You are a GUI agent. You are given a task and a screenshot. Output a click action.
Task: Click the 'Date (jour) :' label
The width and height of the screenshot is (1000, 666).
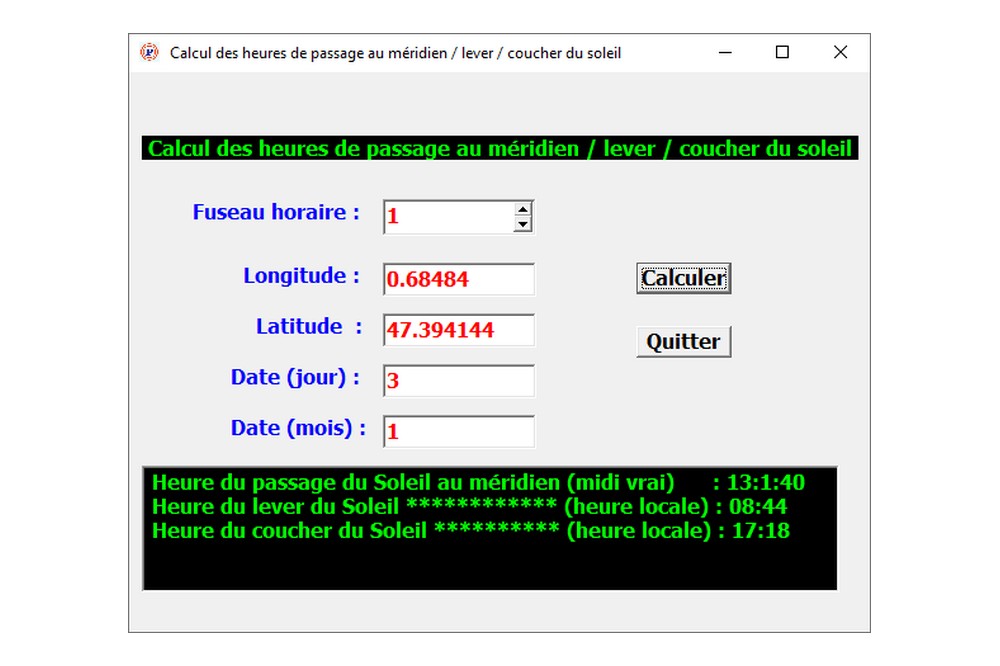pos(295,378)
